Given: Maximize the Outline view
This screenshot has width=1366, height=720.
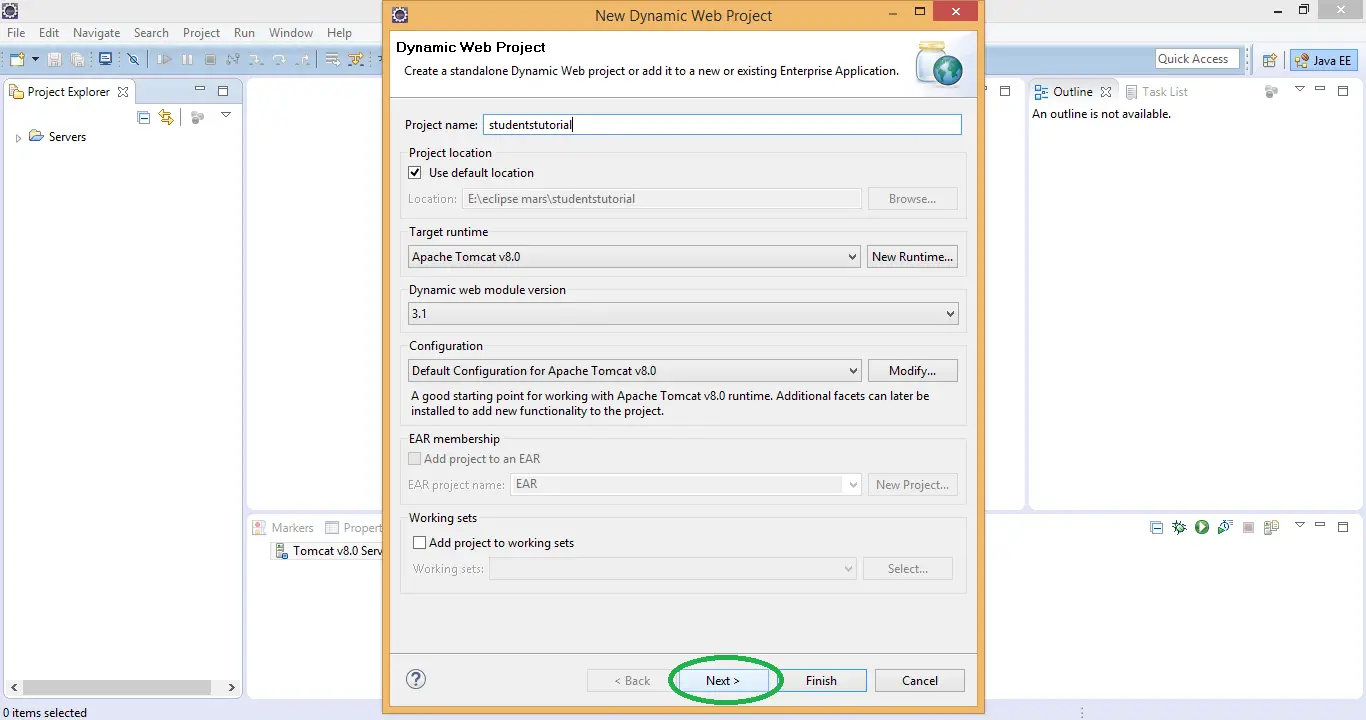Looking at the screenshot, I should [1343, 91].
